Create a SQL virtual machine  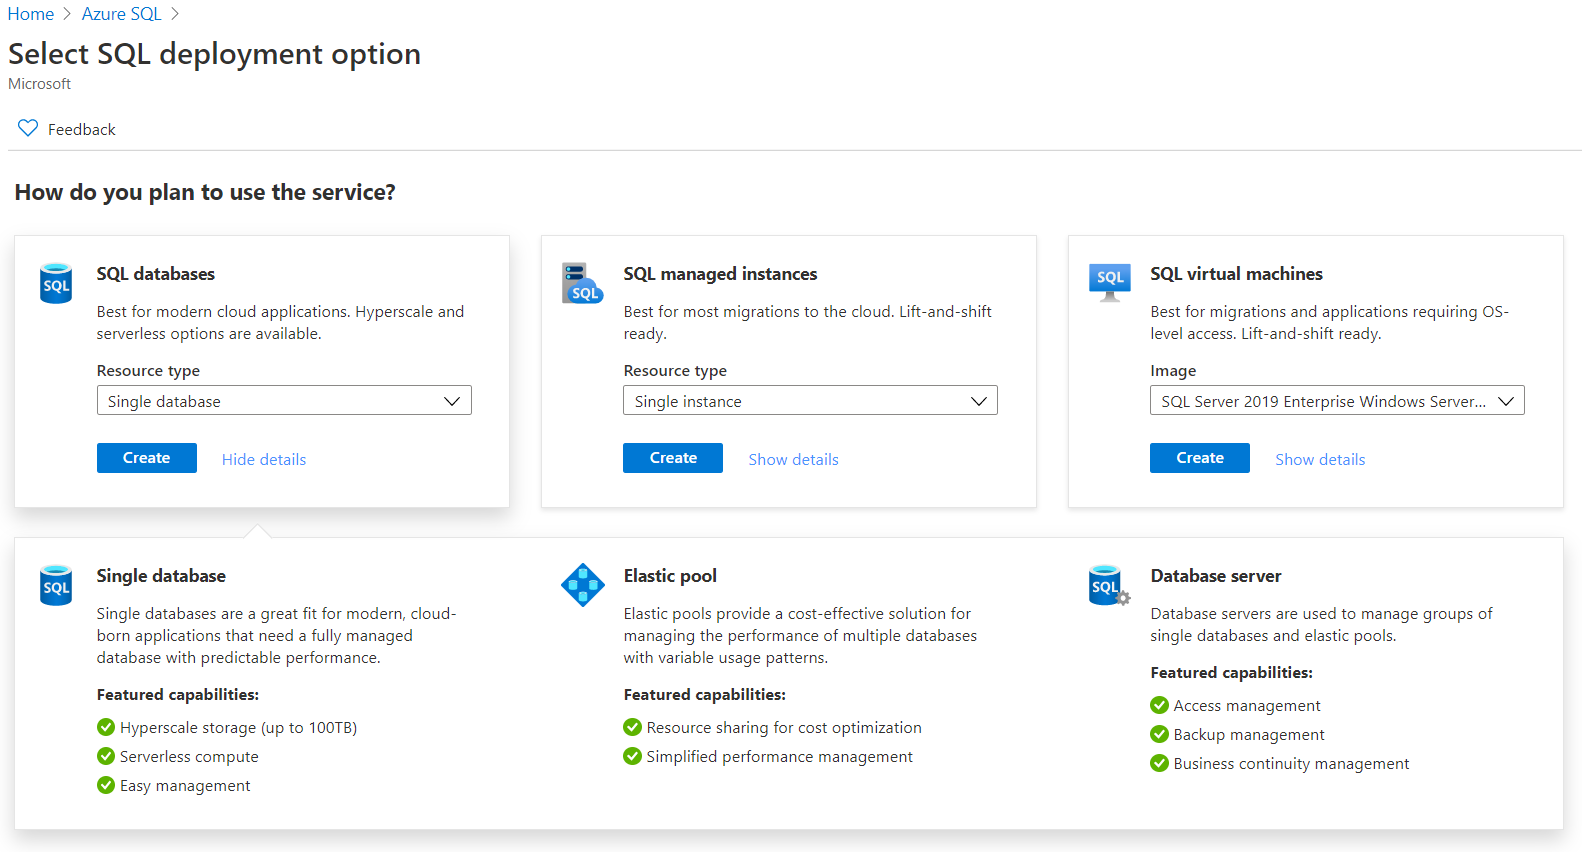pyautogui.click(x=1200, y=458)
